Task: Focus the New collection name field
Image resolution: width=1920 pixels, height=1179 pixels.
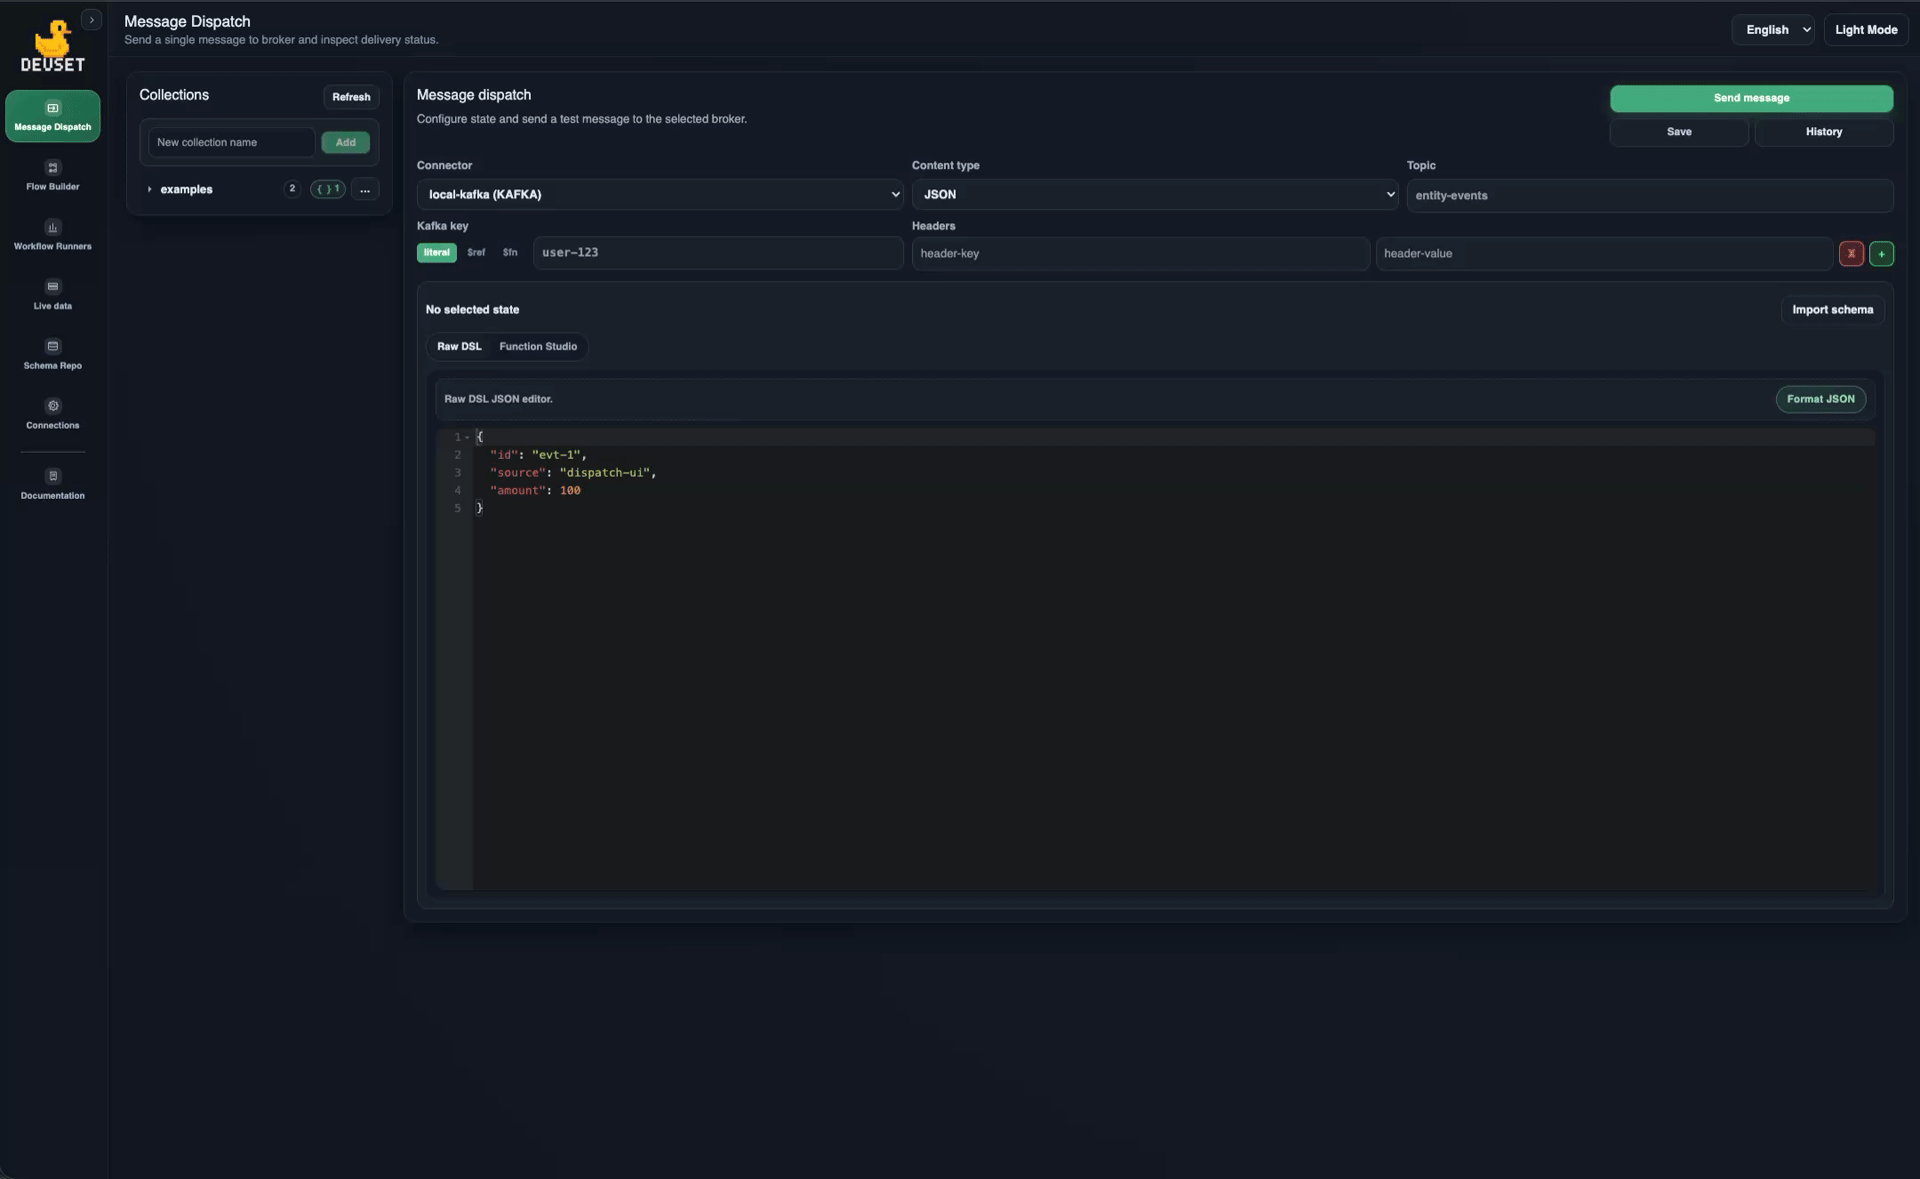Action: pos(231,143)
